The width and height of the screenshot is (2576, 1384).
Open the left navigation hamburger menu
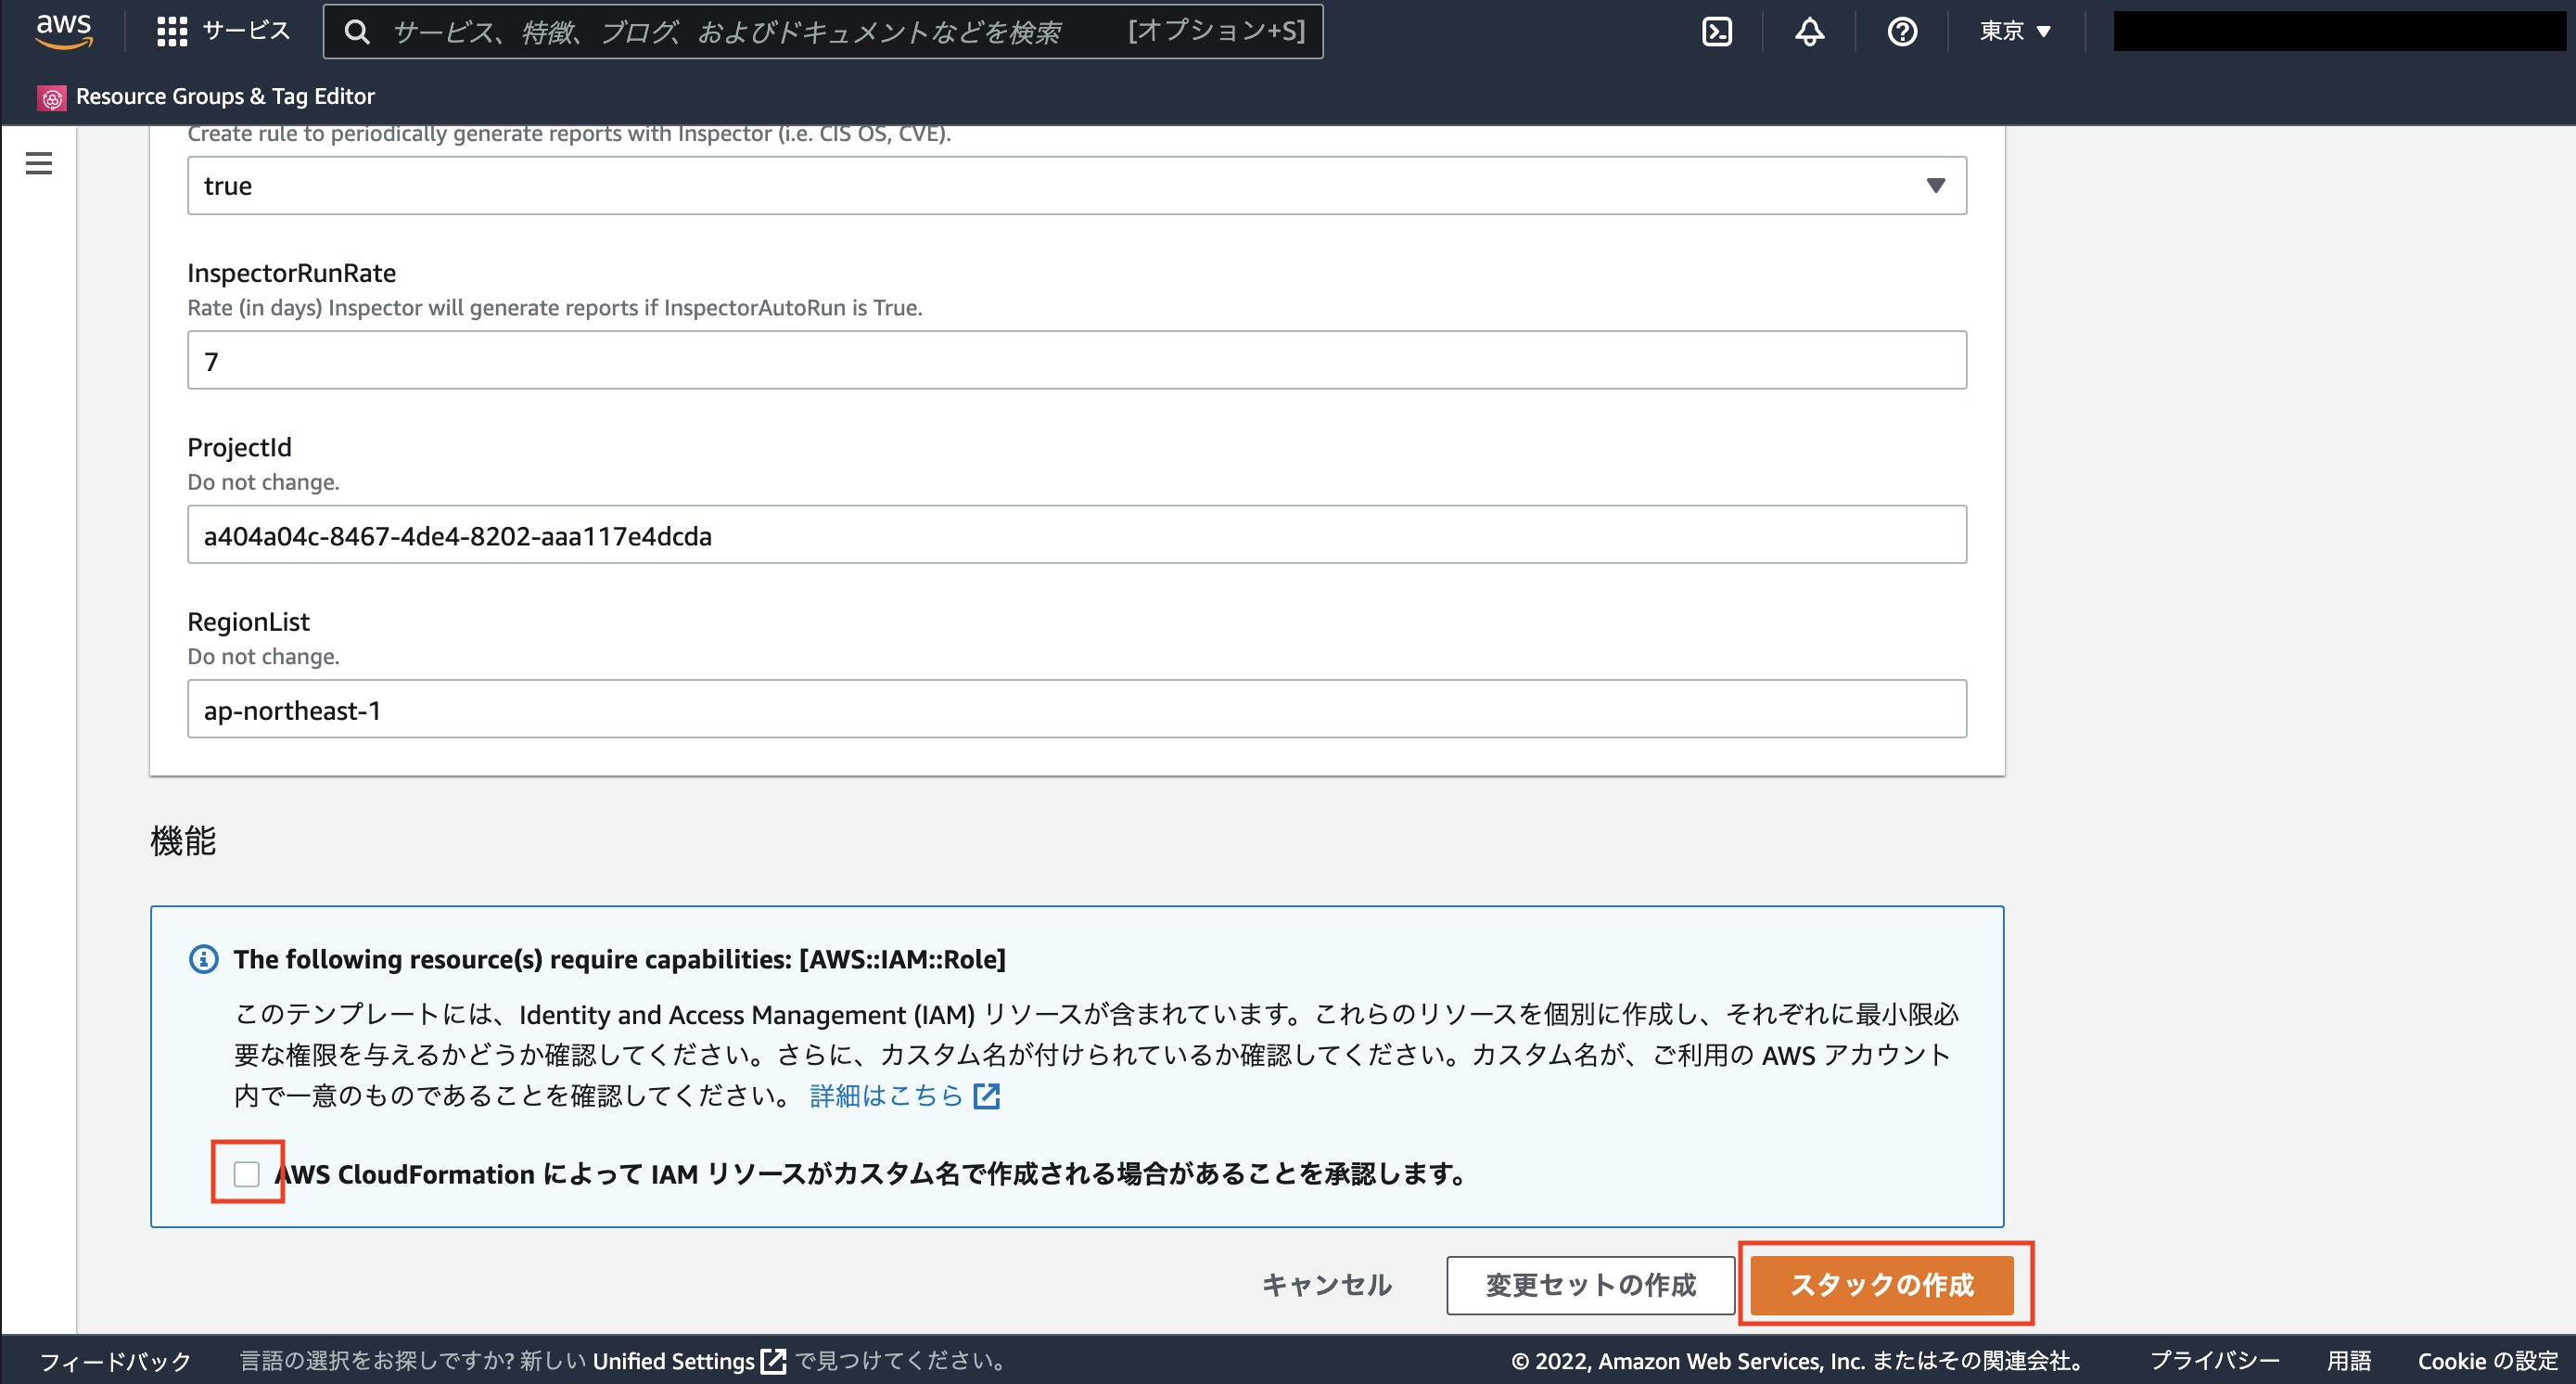[x=38, y=163]
